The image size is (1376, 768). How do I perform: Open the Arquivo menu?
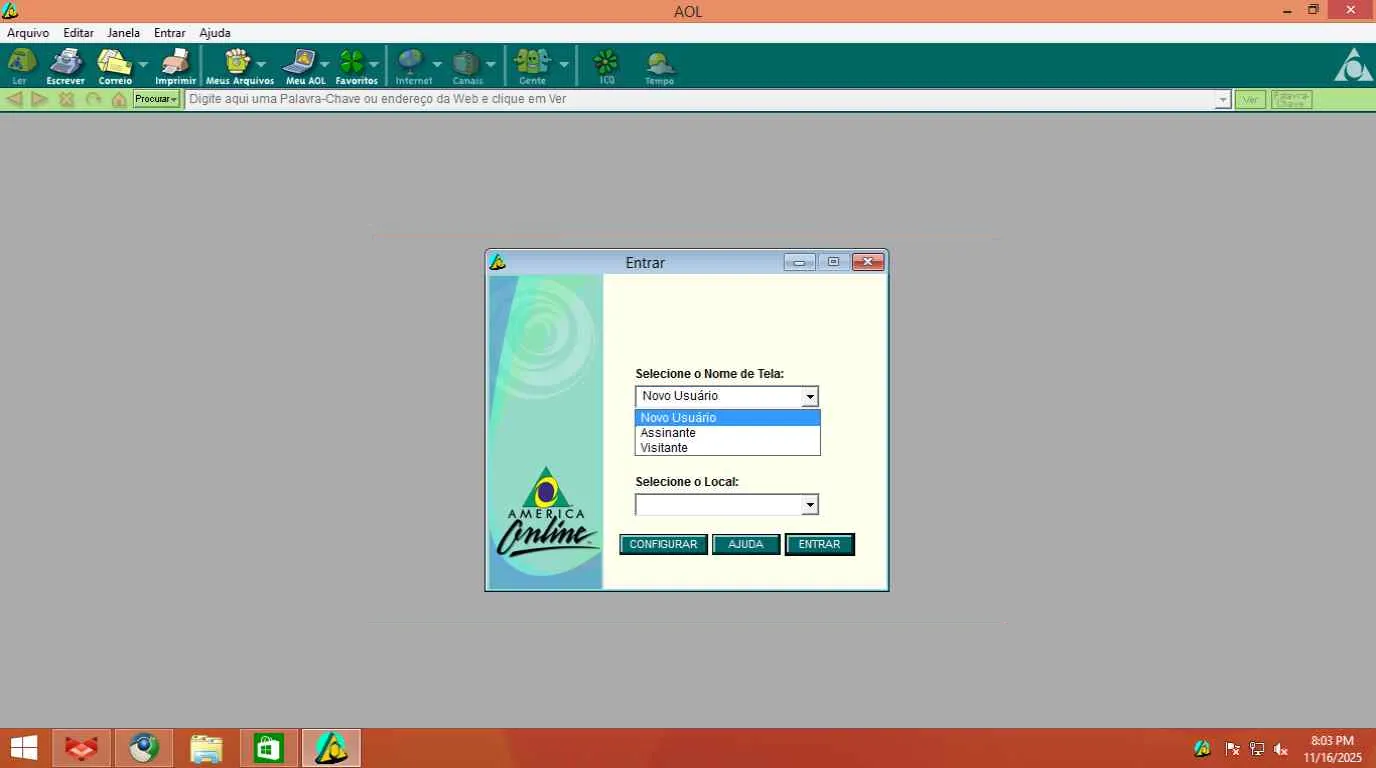coord(28,33)
